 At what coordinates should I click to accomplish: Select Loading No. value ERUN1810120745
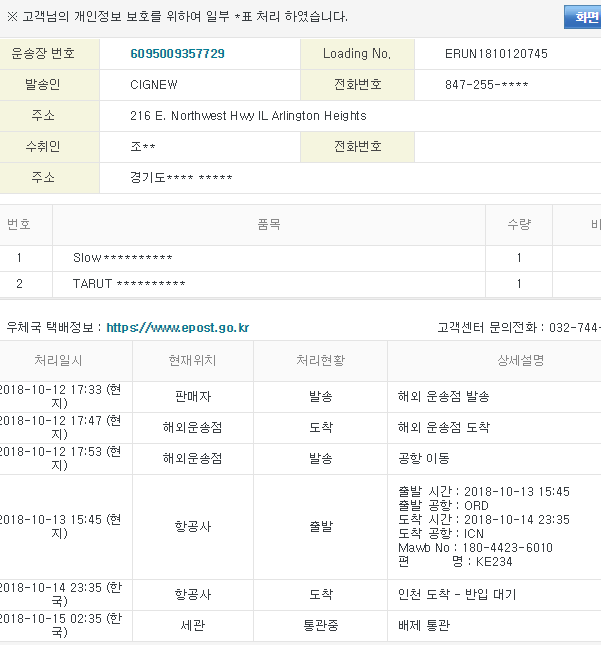[x=495, y=54]
